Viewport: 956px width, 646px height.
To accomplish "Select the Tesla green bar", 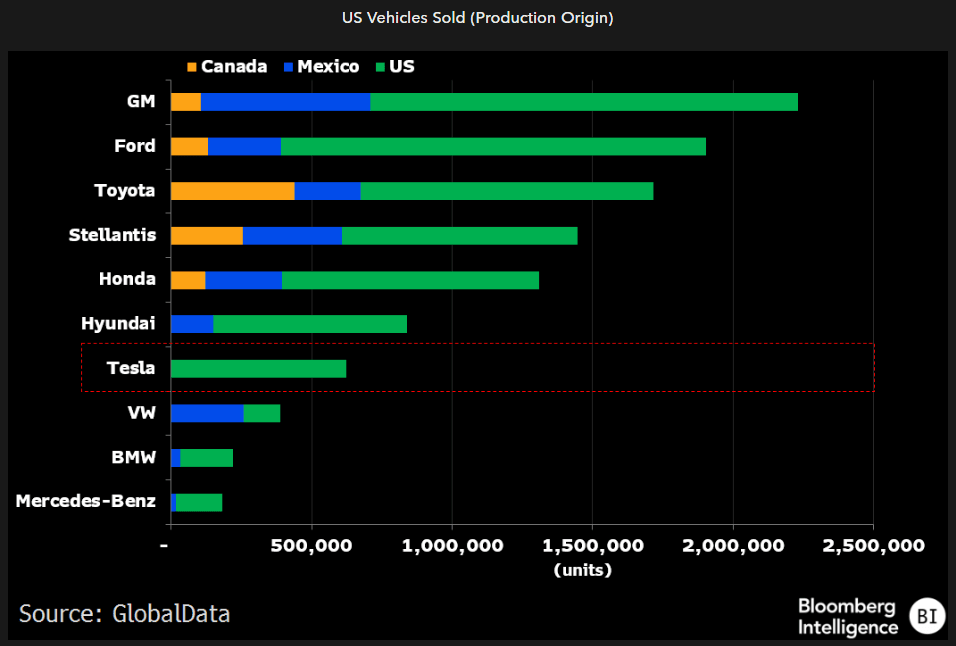I will (258, 368).
